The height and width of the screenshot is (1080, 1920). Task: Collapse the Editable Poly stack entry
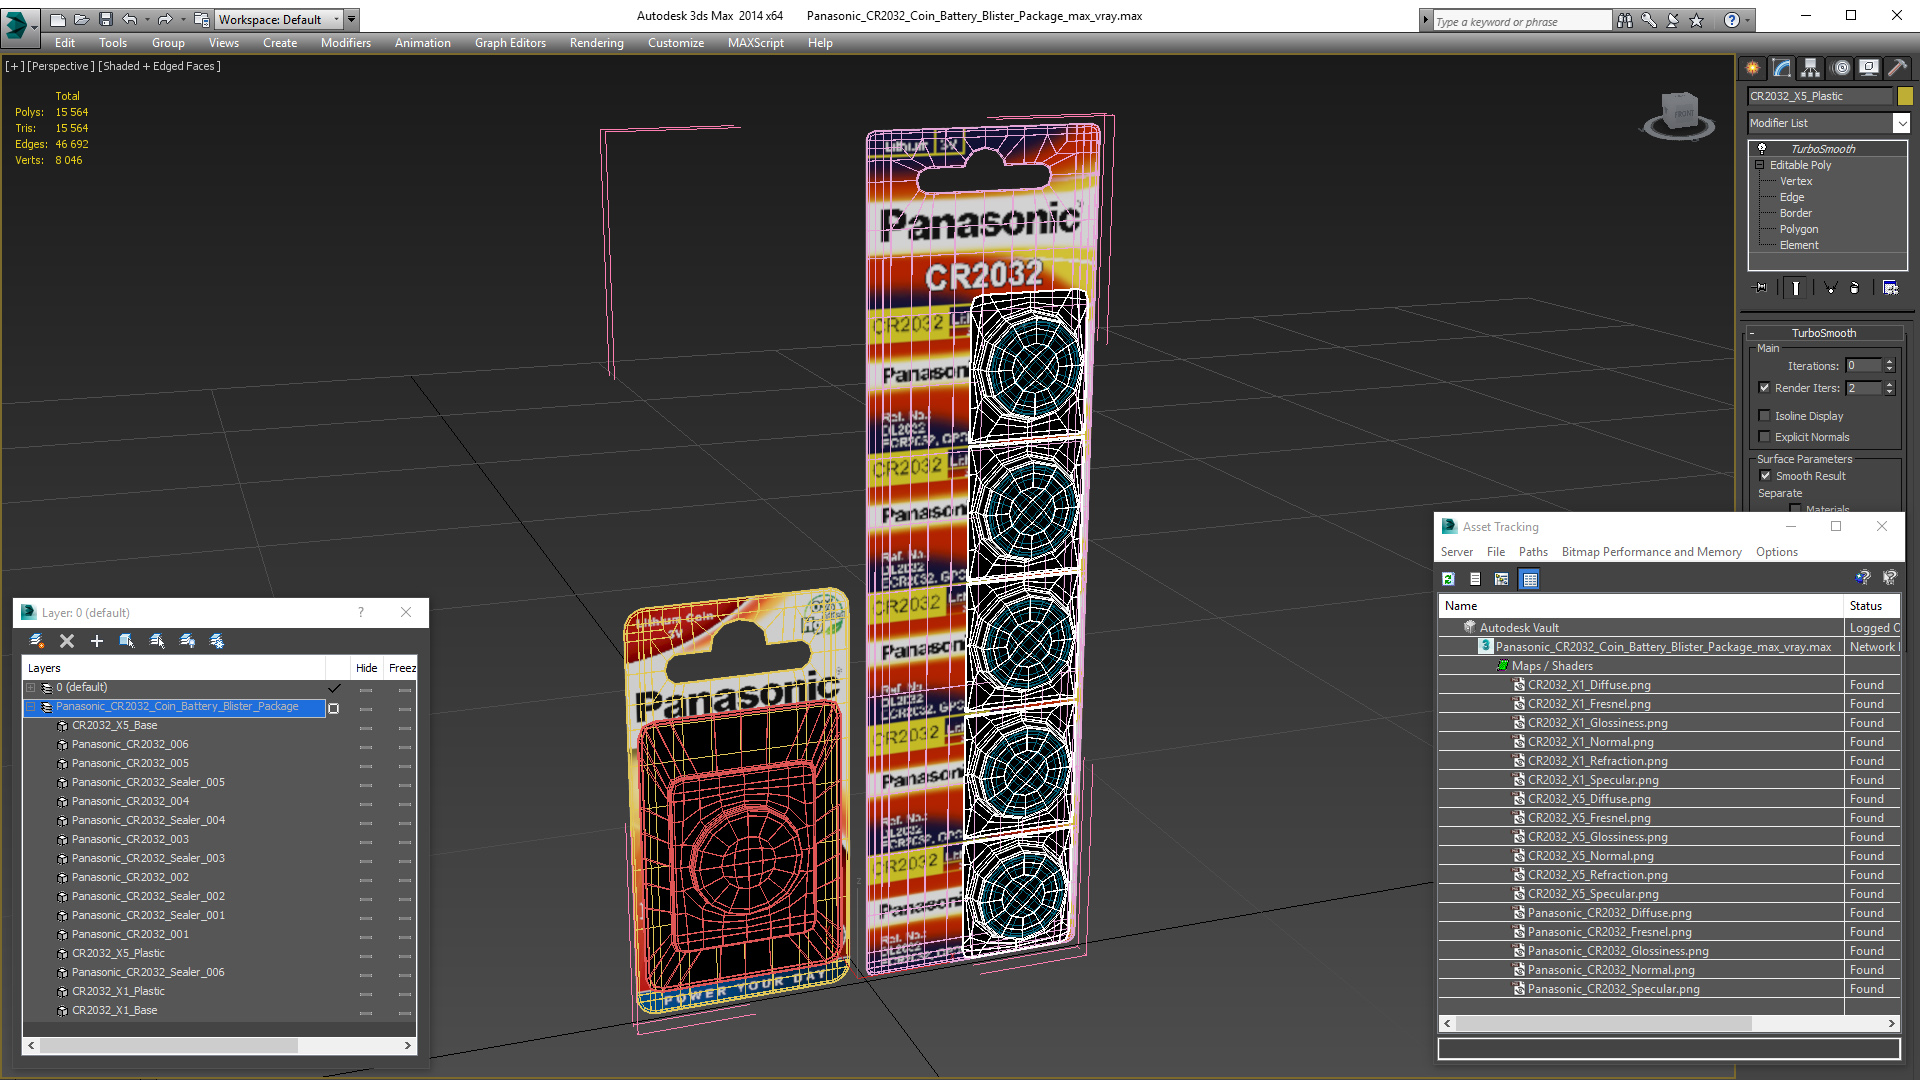1760,165
